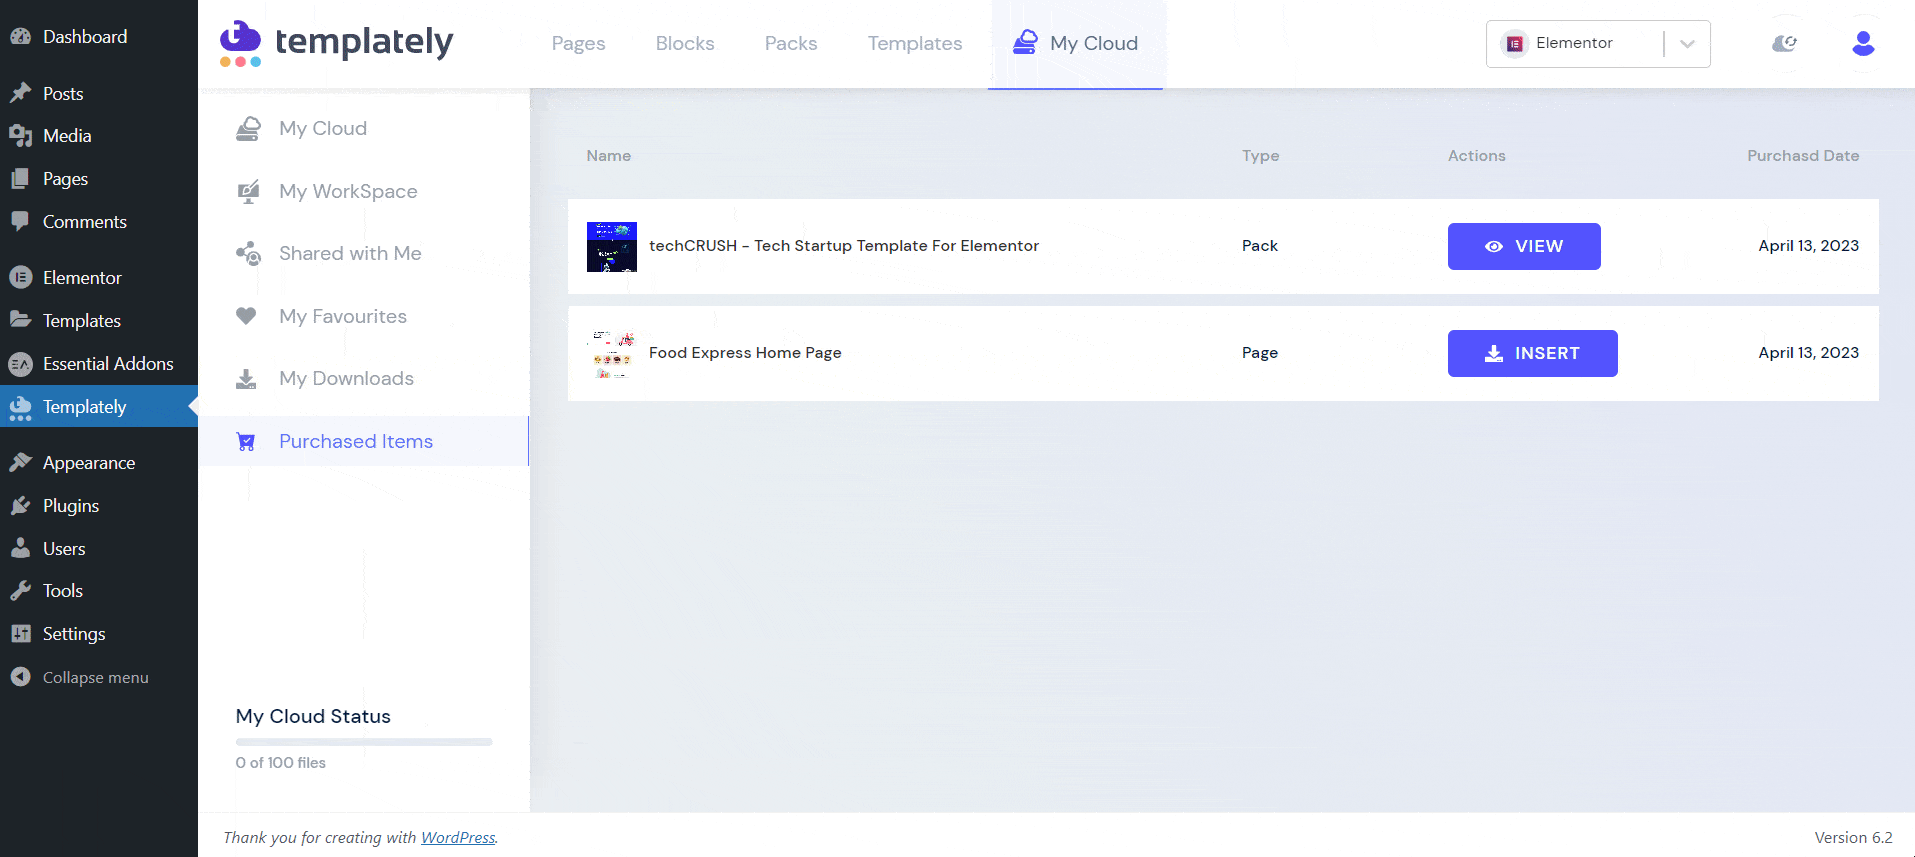Open the user profile avatar icon

click(1862, 43)
